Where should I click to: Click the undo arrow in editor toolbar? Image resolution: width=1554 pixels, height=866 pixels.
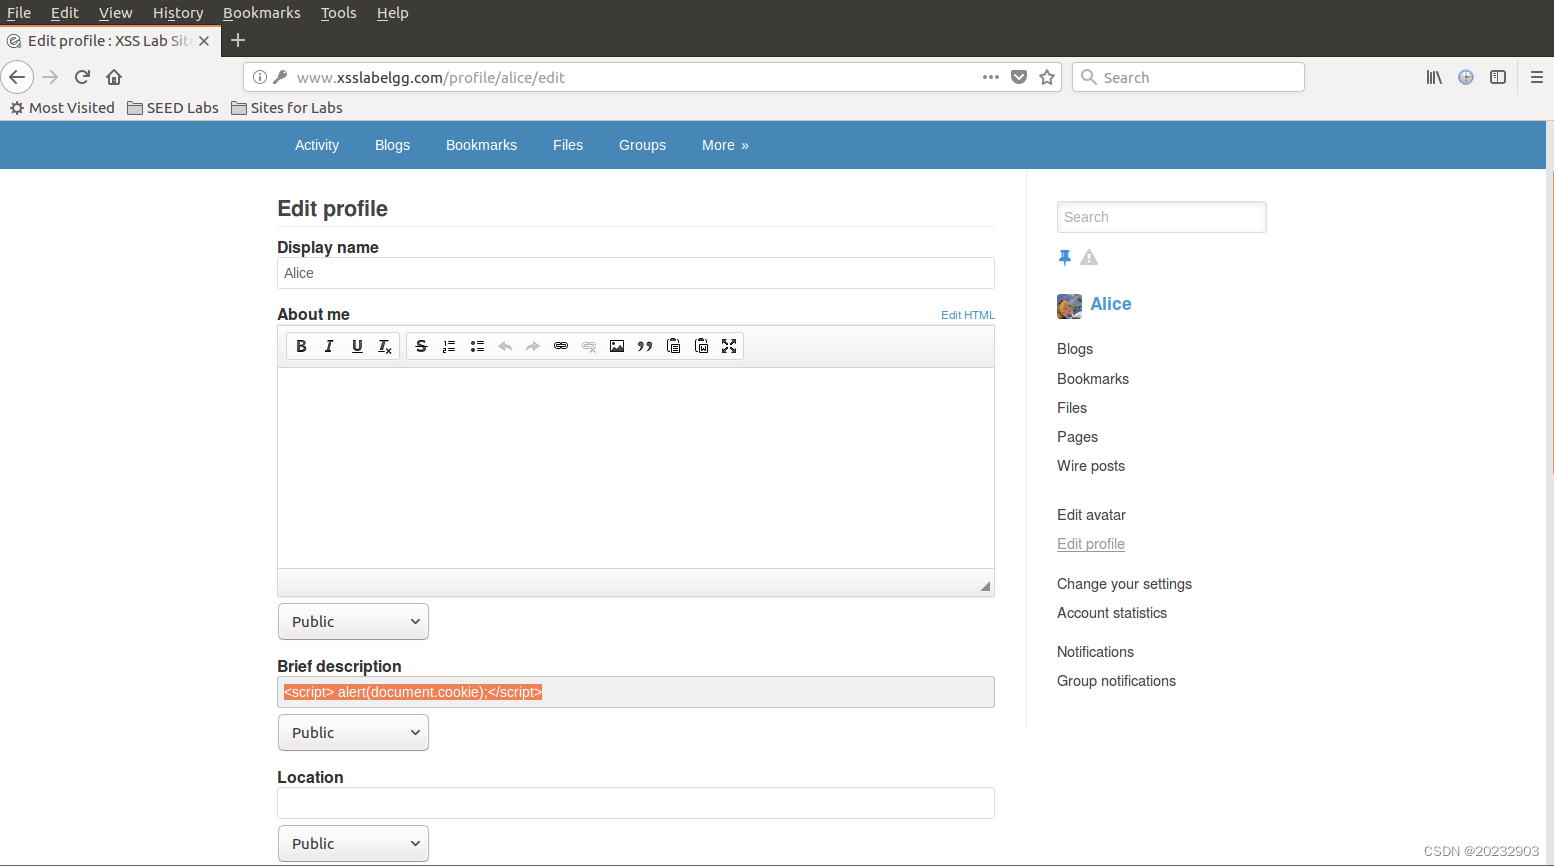[x=505, y=346]
